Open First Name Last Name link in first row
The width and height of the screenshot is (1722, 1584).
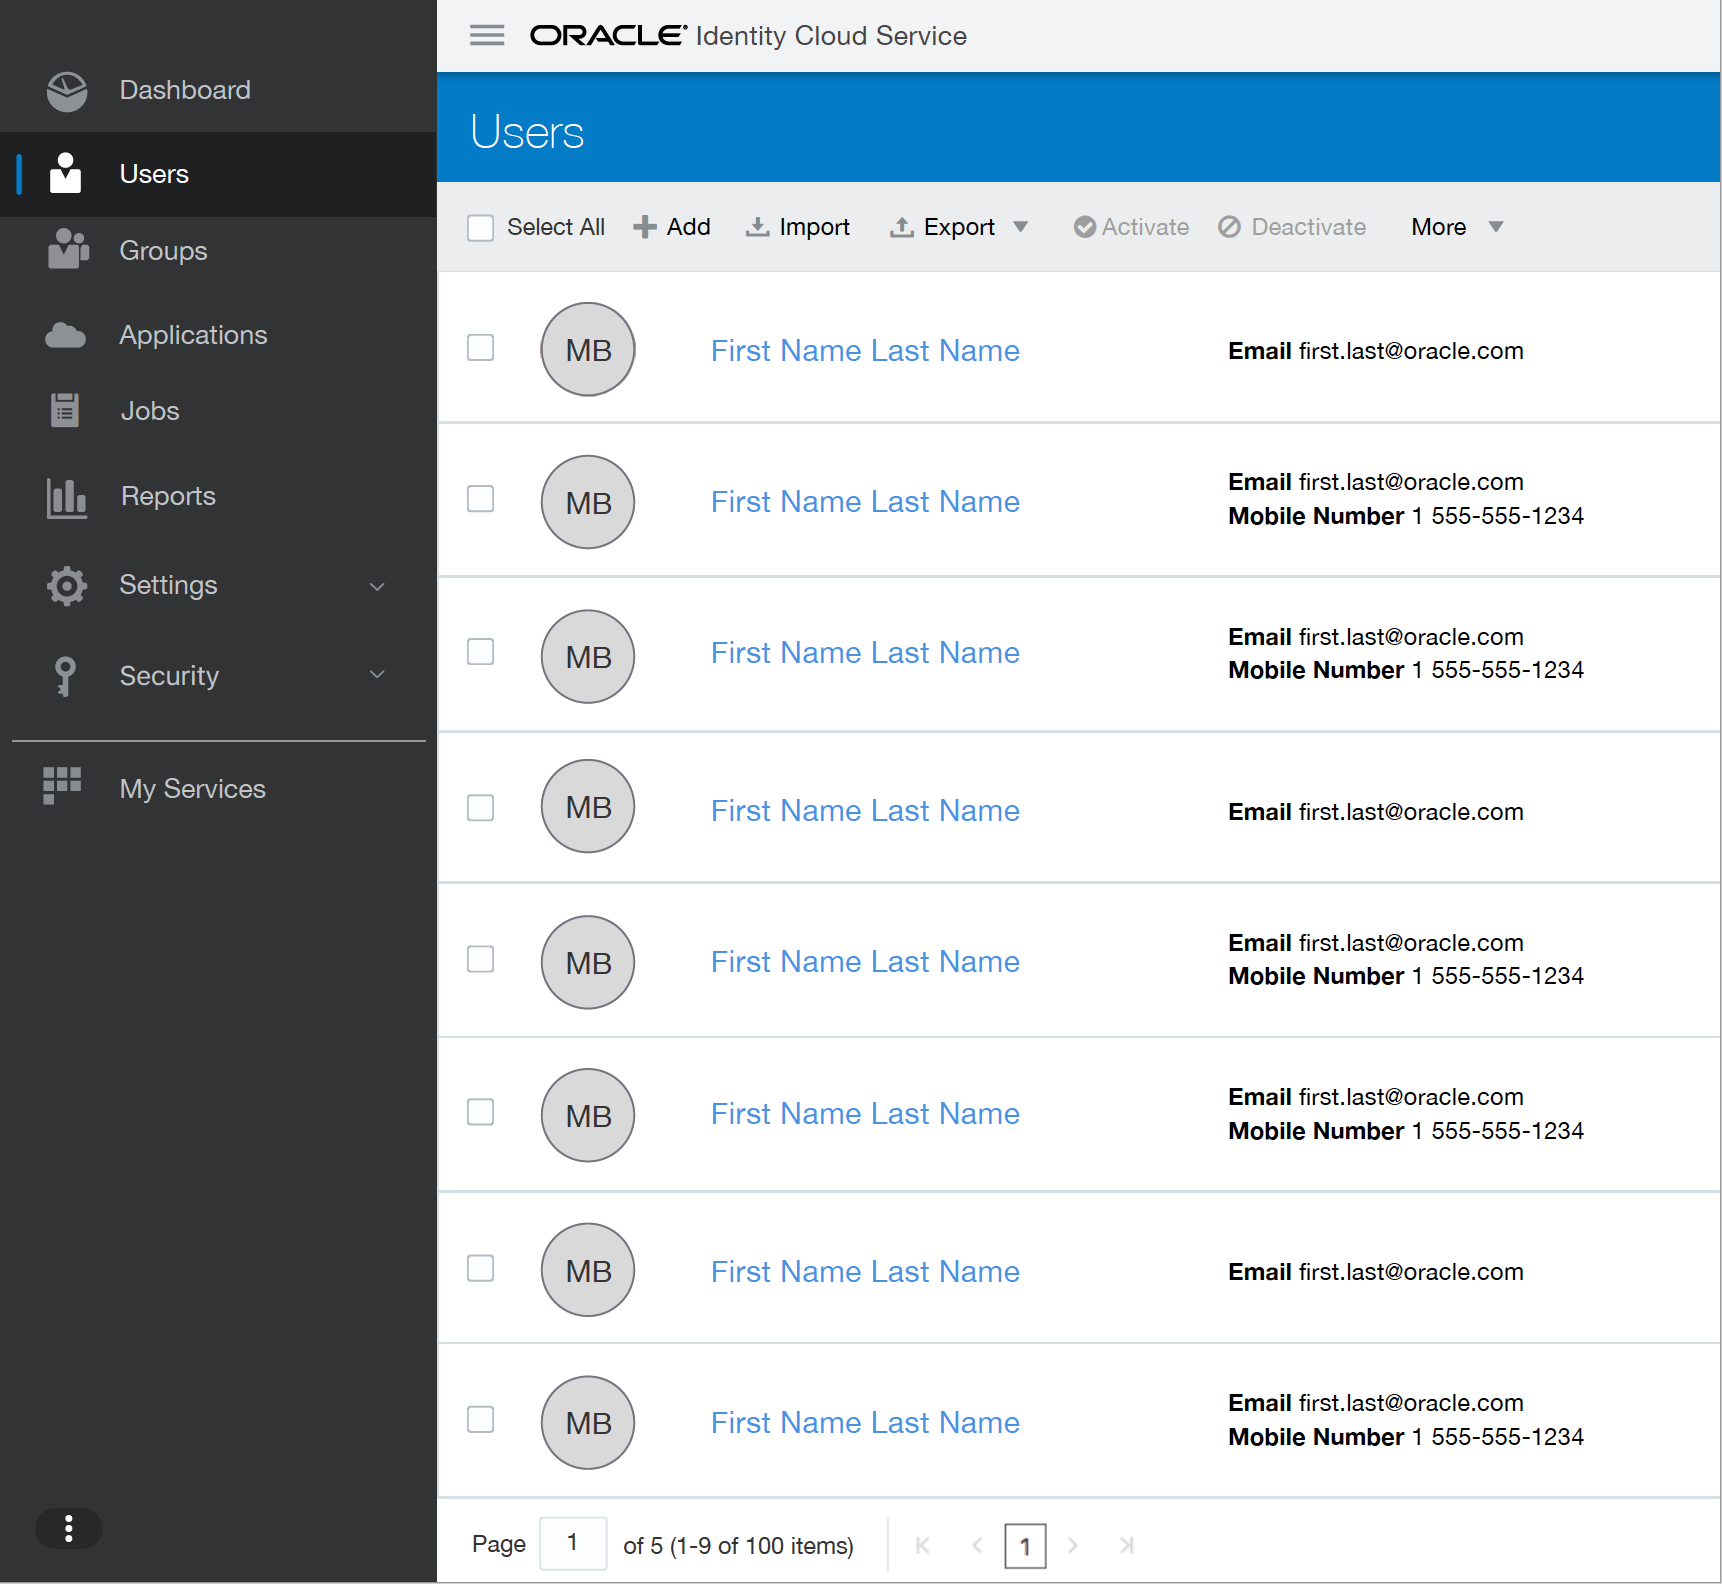(865, 351)
